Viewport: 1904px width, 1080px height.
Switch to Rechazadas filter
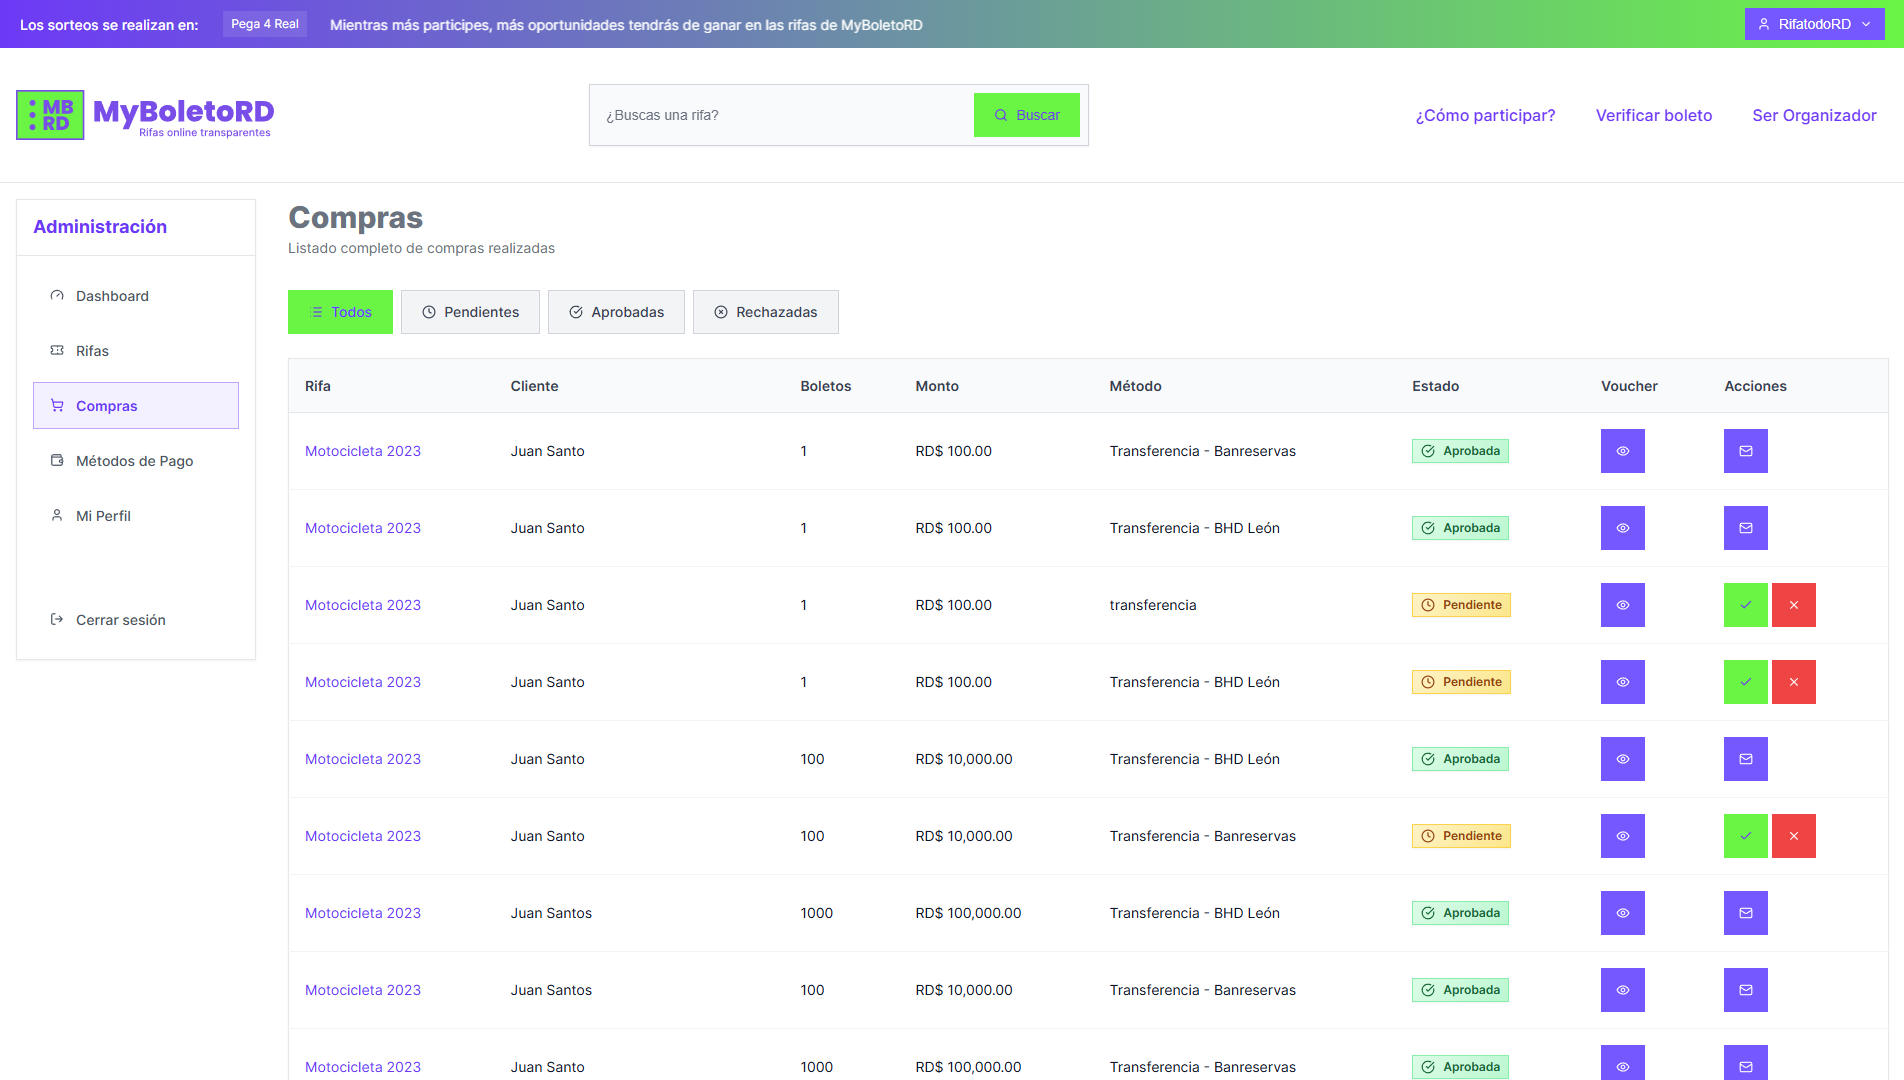click(x=765, y=312)
